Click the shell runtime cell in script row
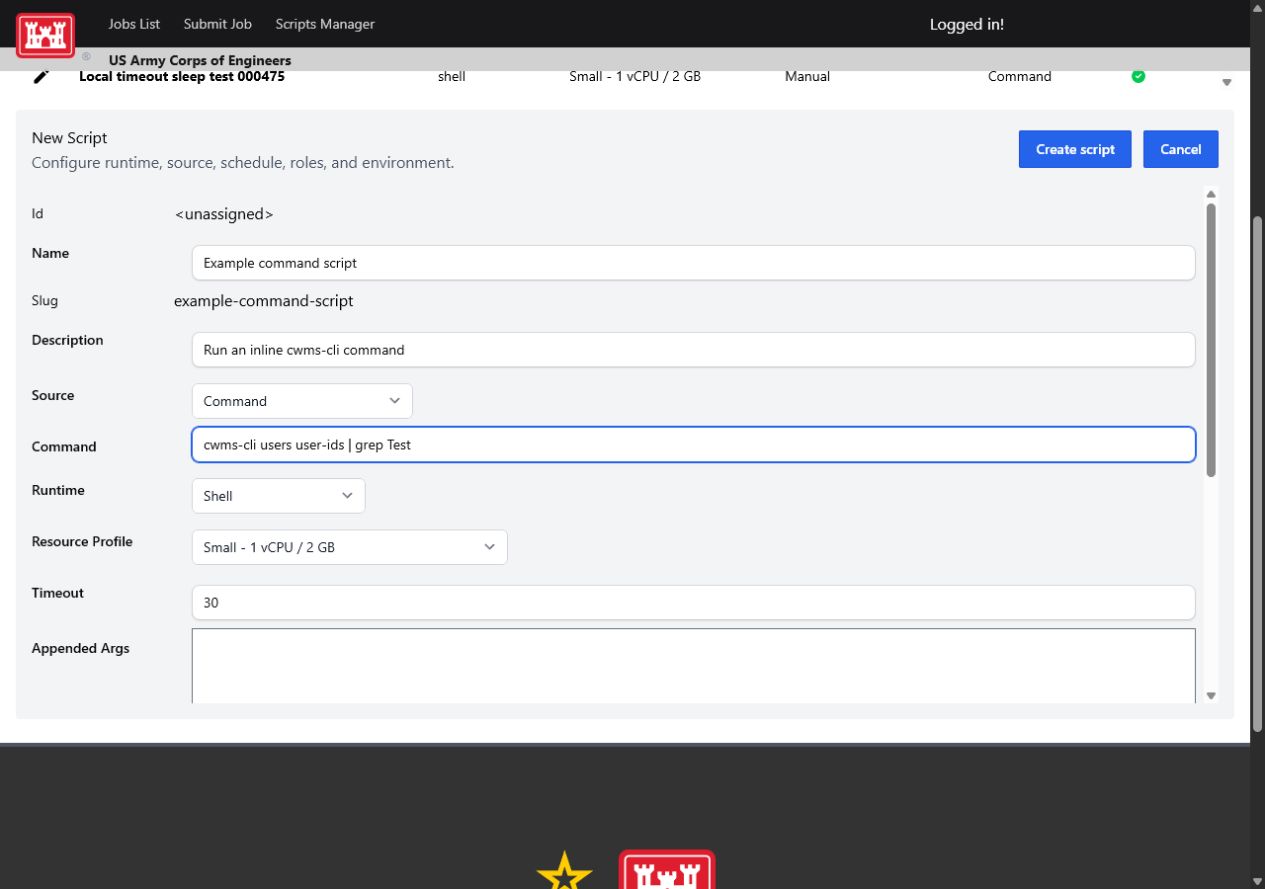This screenshot has width=1265, height=889. (452, 76)
